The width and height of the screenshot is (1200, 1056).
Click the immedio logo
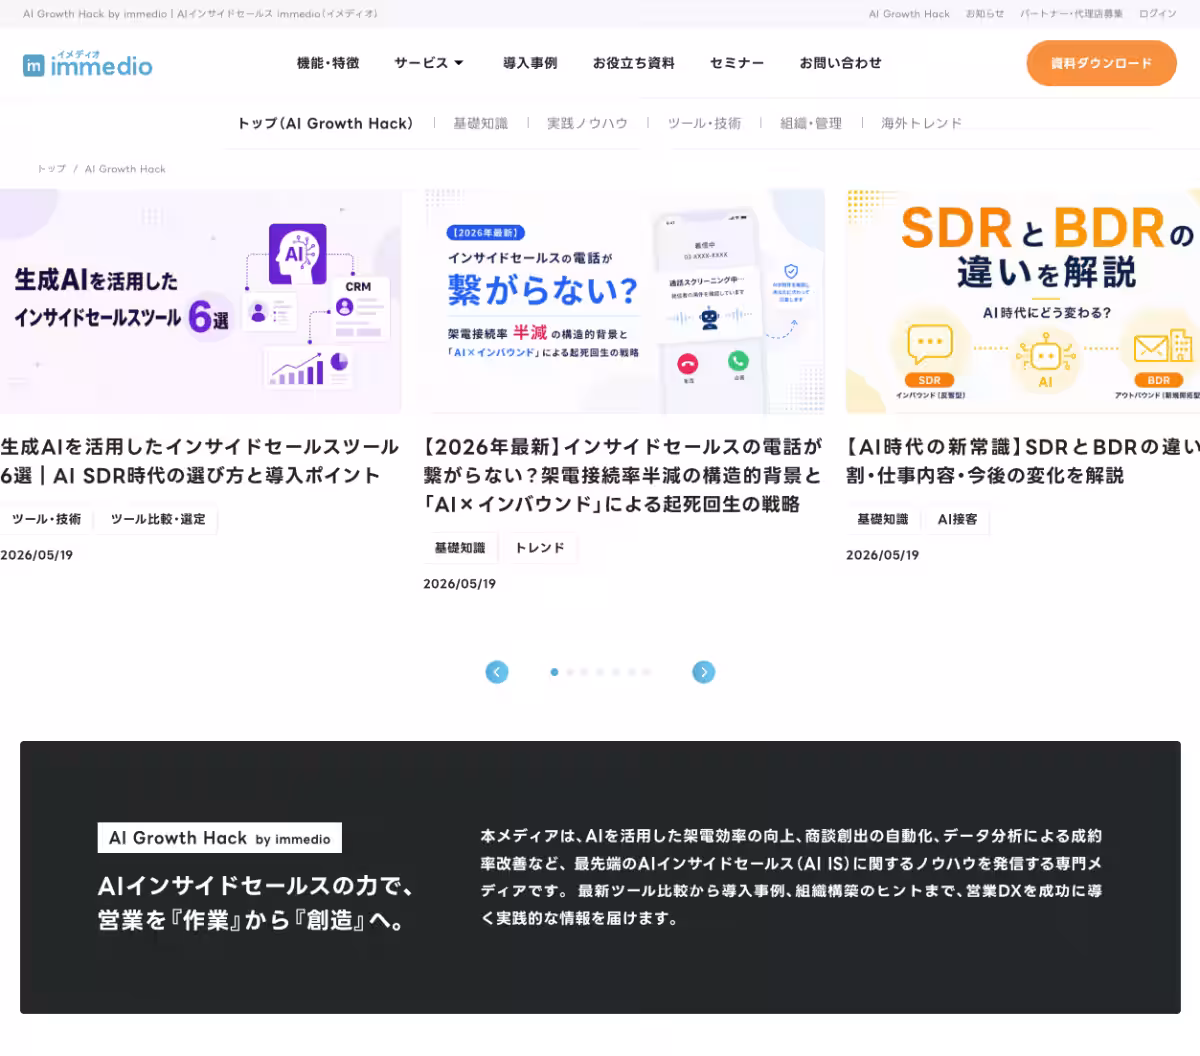coord(88,64)
